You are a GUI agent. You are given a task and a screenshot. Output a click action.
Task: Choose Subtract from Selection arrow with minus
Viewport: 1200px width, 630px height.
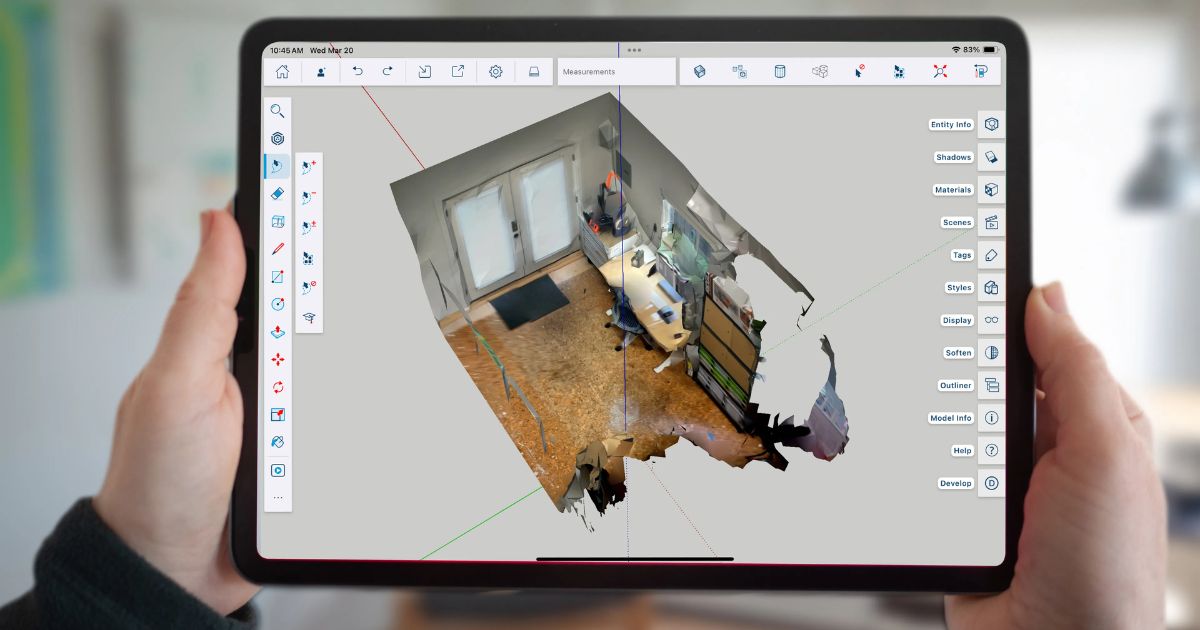309,198
